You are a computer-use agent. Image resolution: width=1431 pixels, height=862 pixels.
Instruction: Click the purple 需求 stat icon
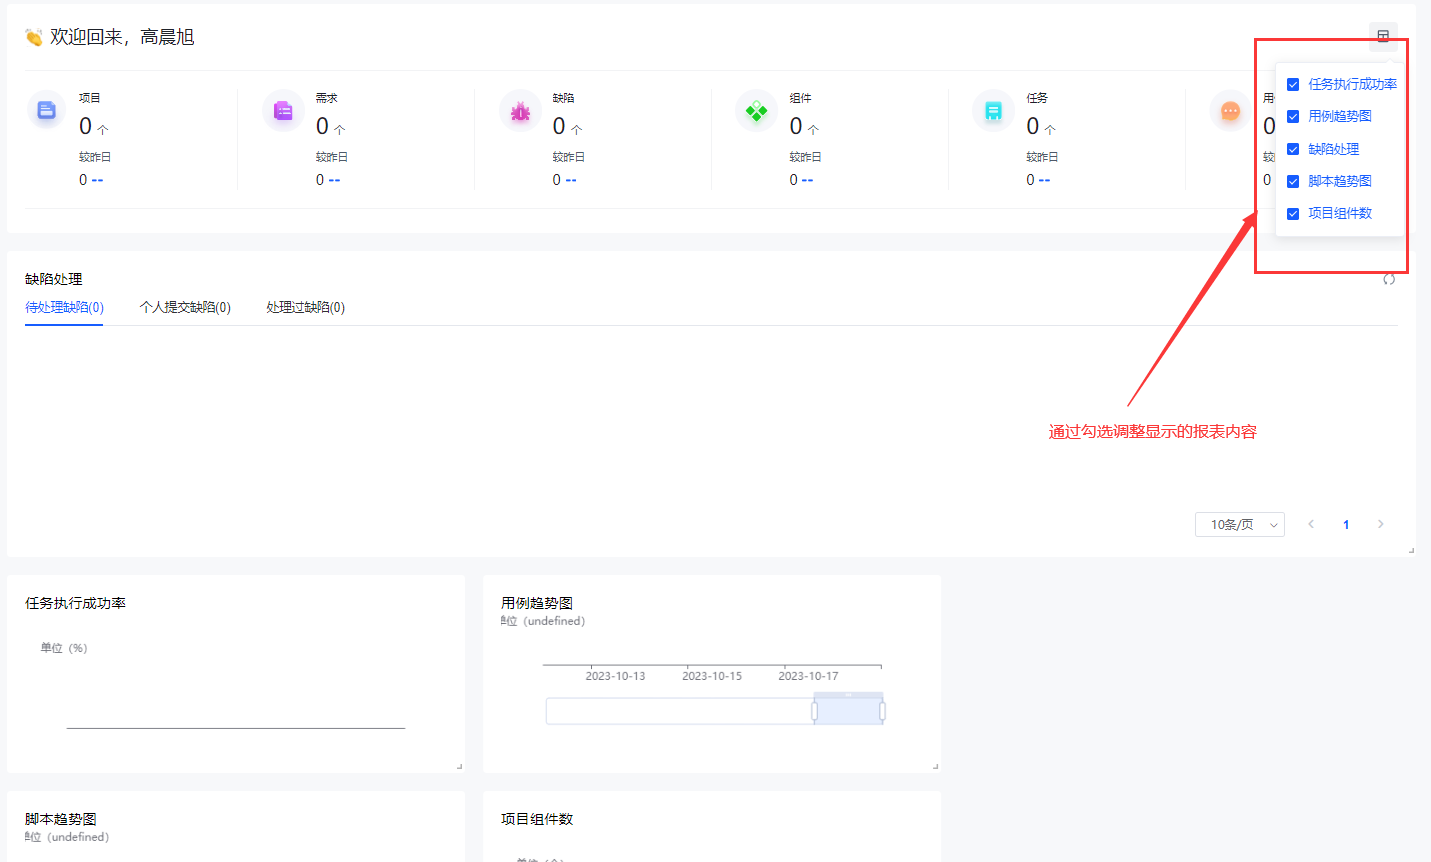(x=283, y=111)
